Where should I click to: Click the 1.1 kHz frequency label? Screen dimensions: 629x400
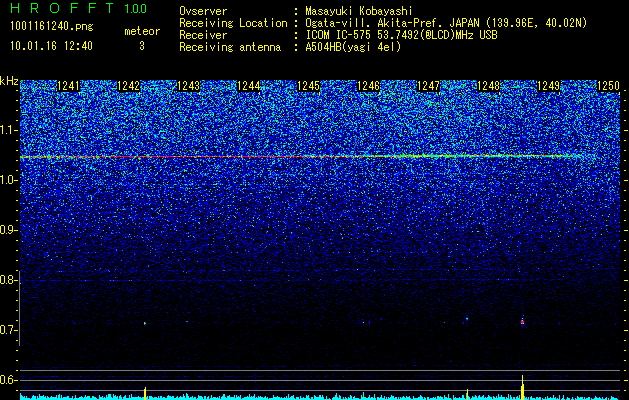click(8, 130)
